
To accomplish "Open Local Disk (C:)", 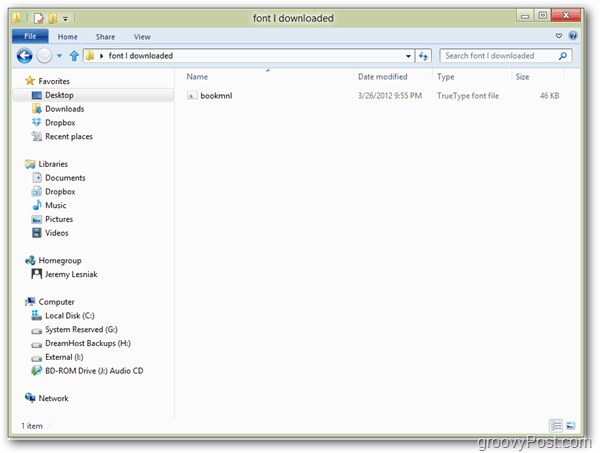I will click(x=70, y=316).
